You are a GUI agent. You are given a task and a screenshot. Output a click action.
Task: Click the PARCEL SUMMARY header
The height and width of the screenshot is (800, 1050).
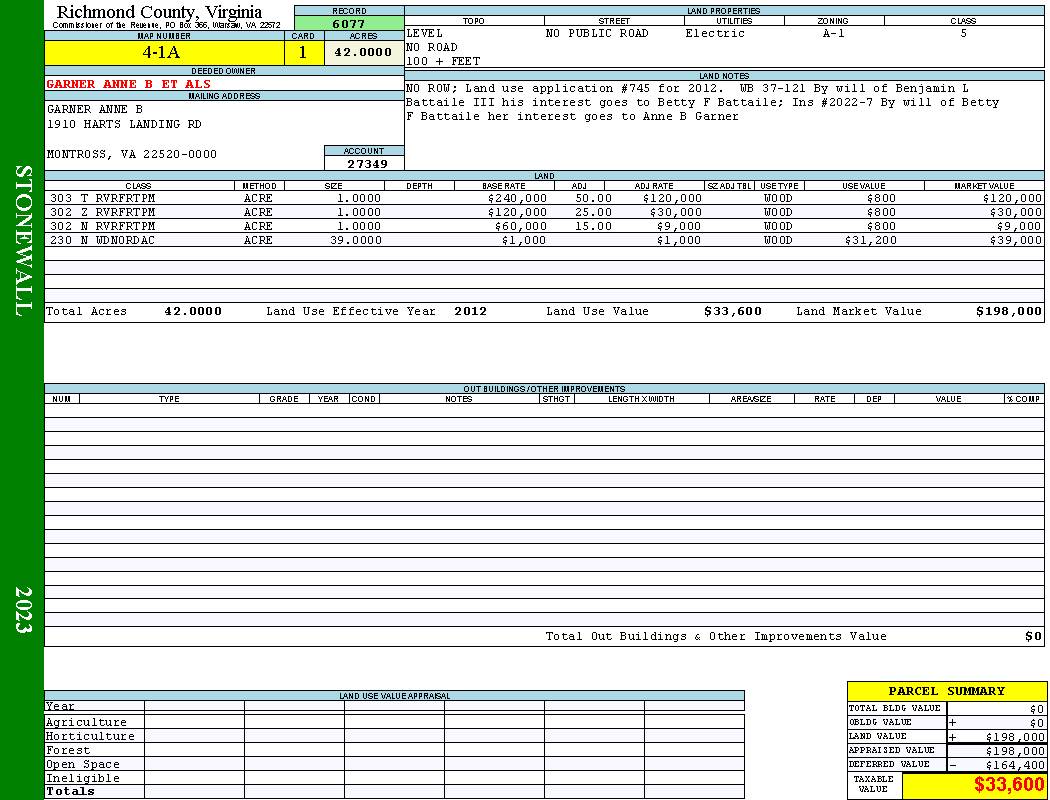(x=946, y=691)
